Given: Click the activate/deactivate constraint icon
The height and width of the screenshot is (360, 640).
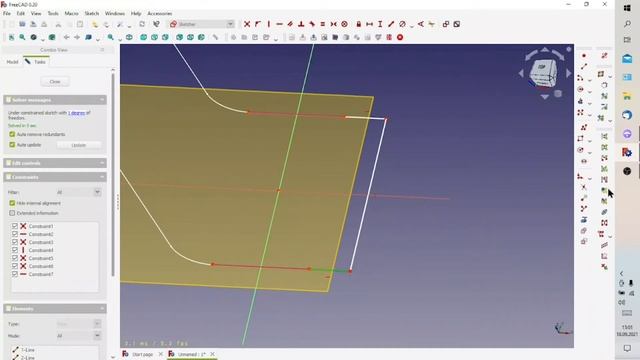Looking at the screenshot, I should pyautogui.click(x=457, y=24).
